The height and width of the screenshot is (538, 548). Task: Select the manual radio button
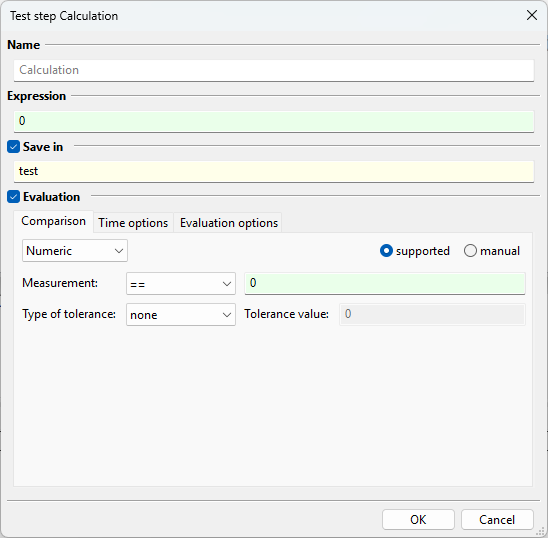click(470, 251)
